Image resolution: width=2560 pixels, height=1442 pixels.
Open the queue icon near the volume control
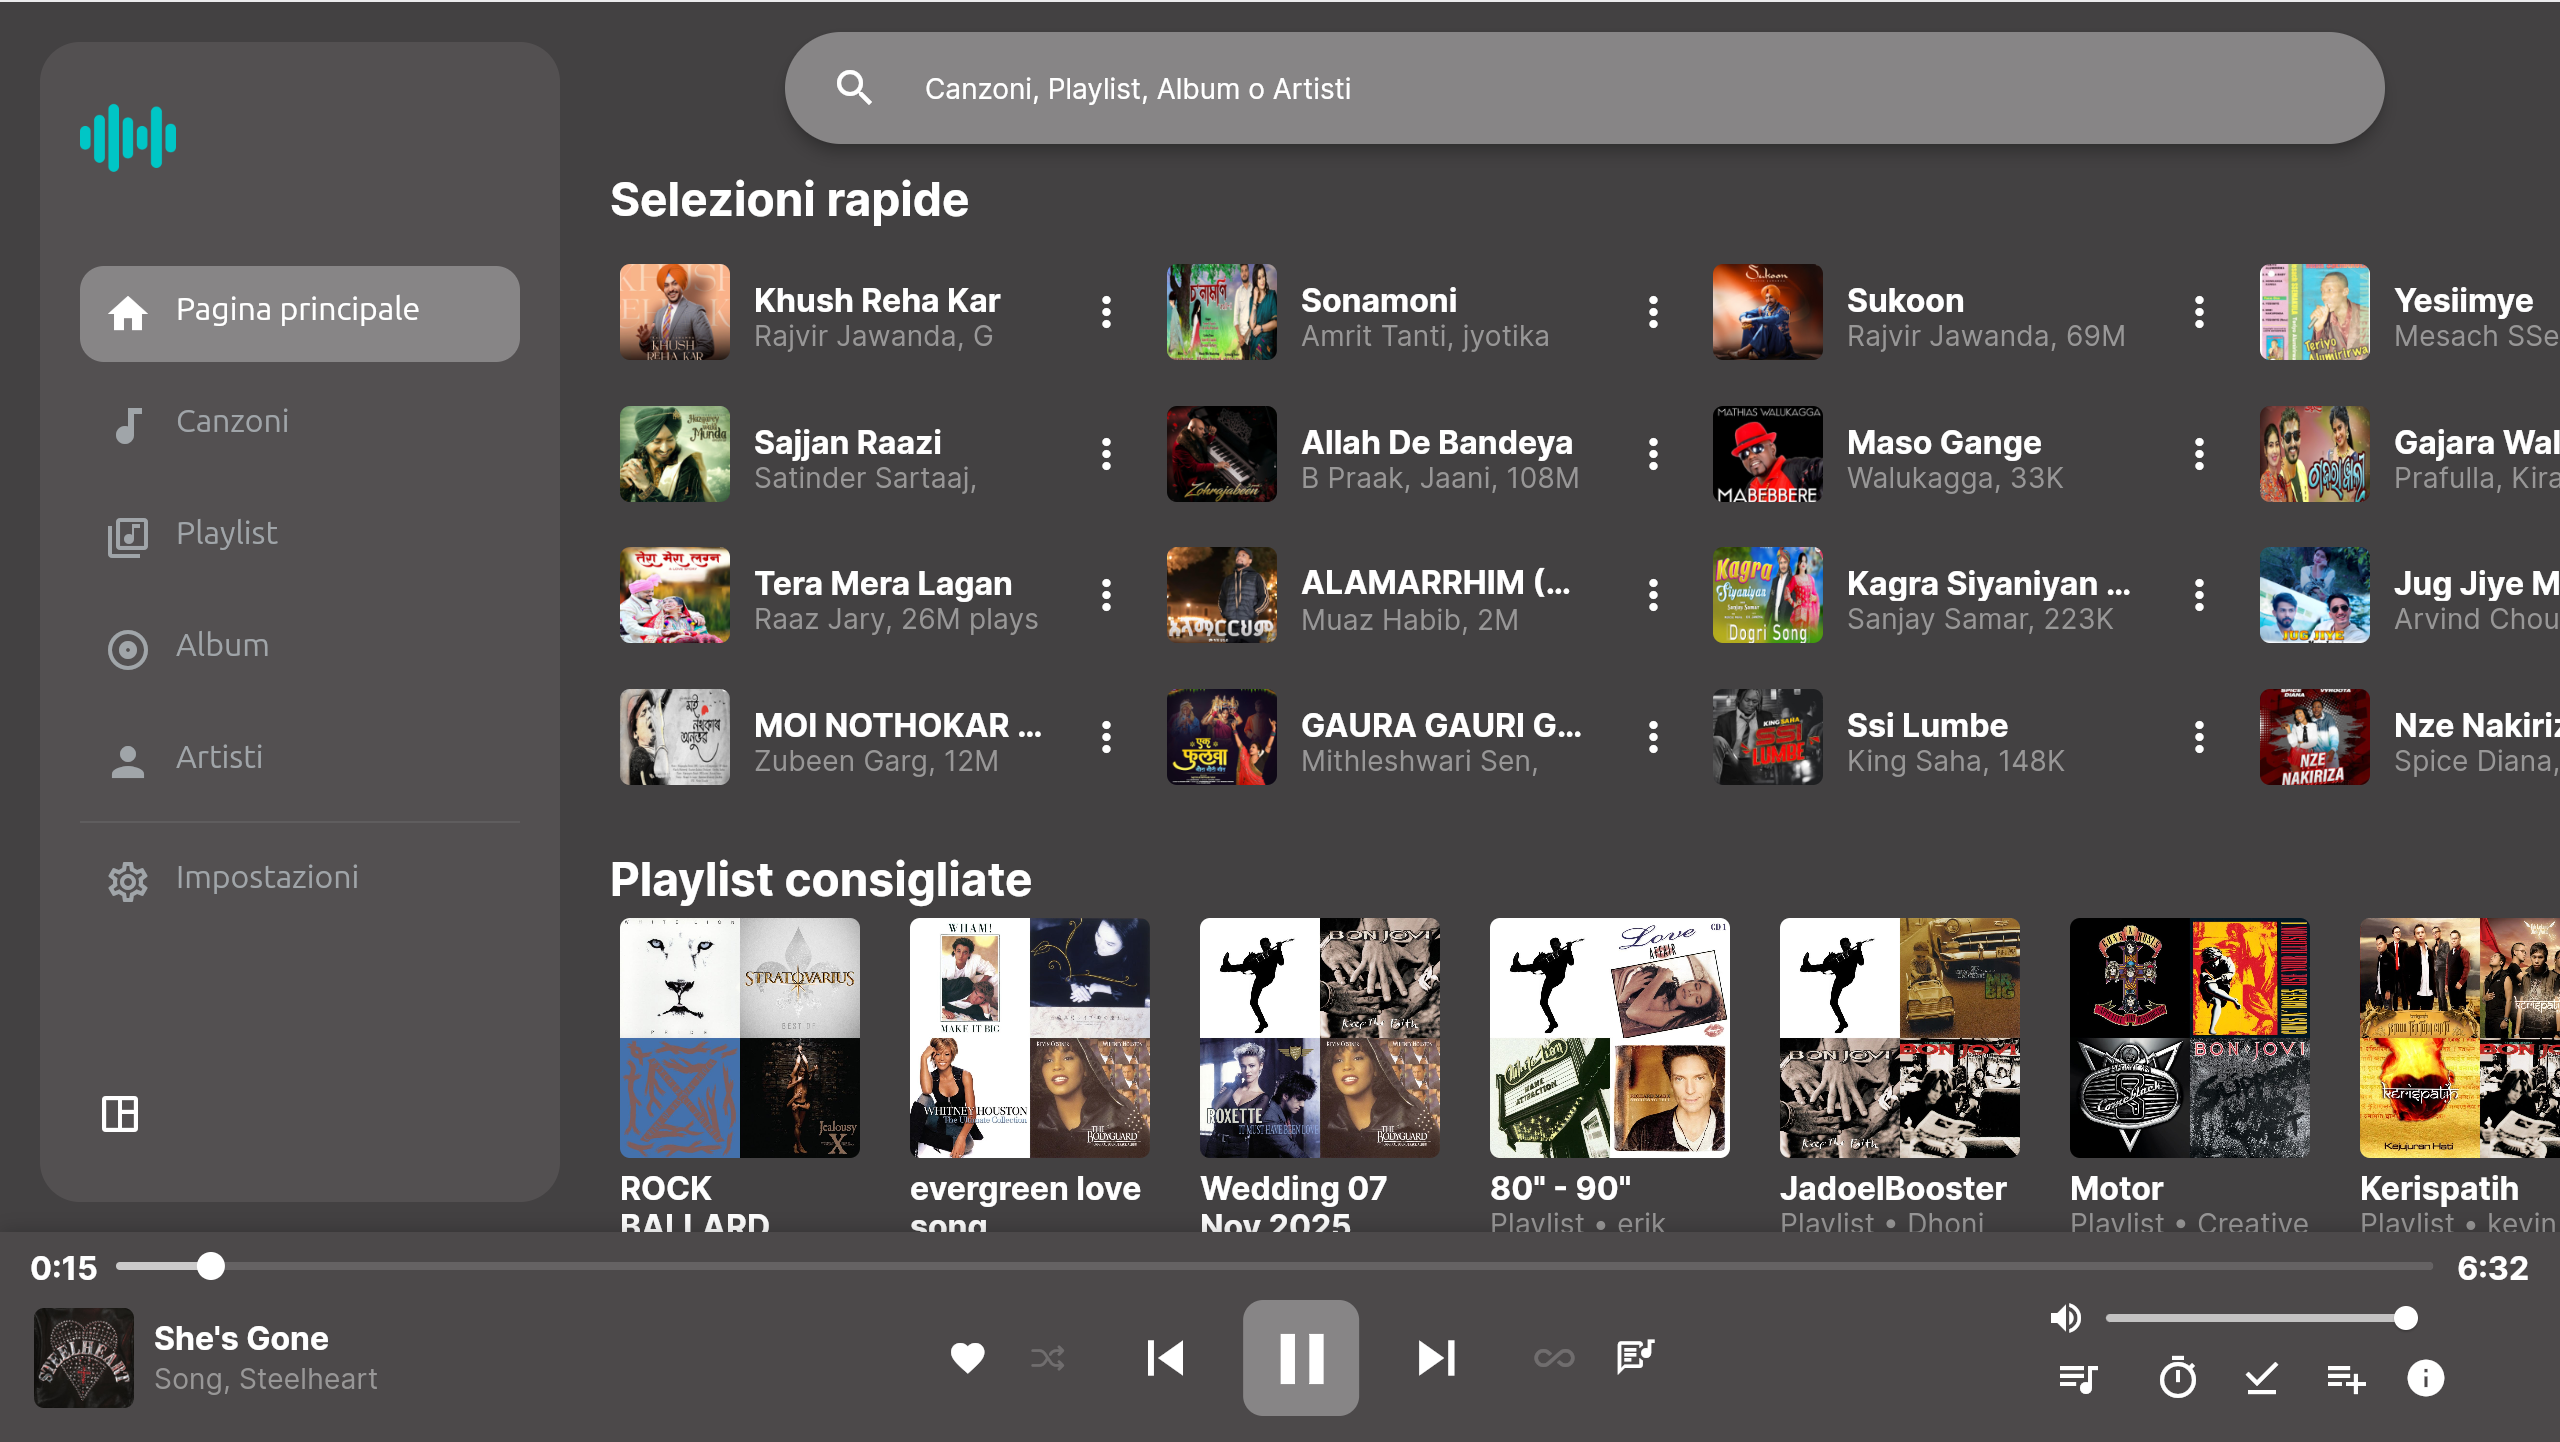coord(2077,1378)
